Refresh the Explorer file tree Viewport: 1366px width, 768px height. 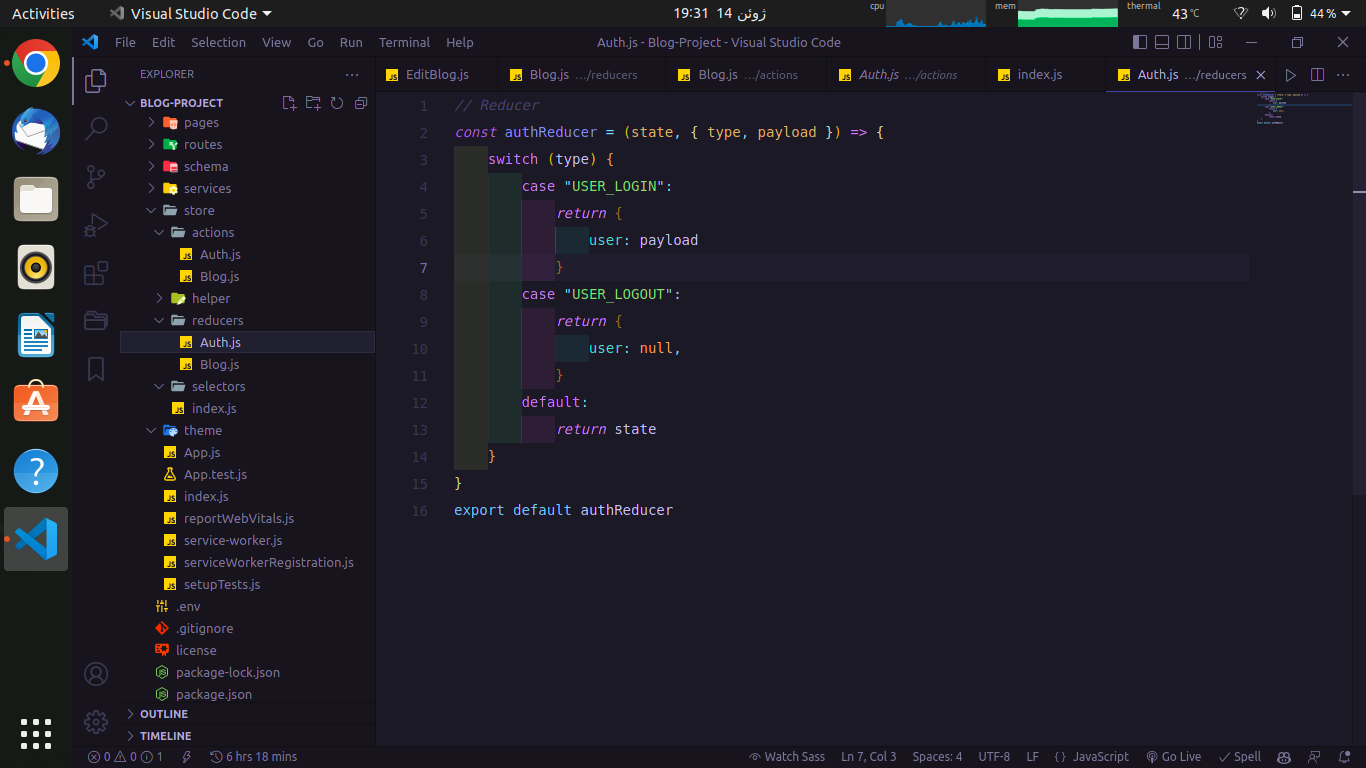coord(337,103)
